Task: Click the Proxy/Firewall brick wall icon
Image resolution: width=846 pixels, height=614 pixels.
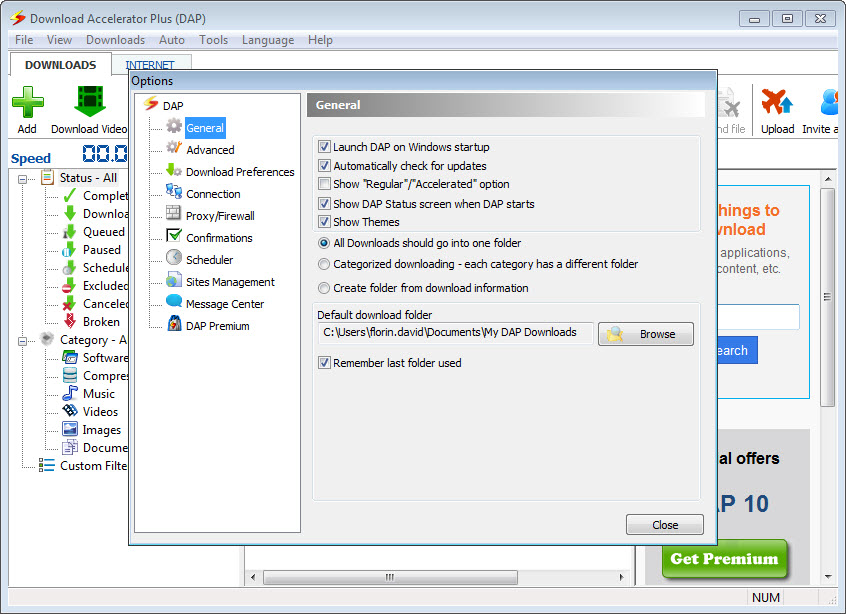Action: [173, 213]
